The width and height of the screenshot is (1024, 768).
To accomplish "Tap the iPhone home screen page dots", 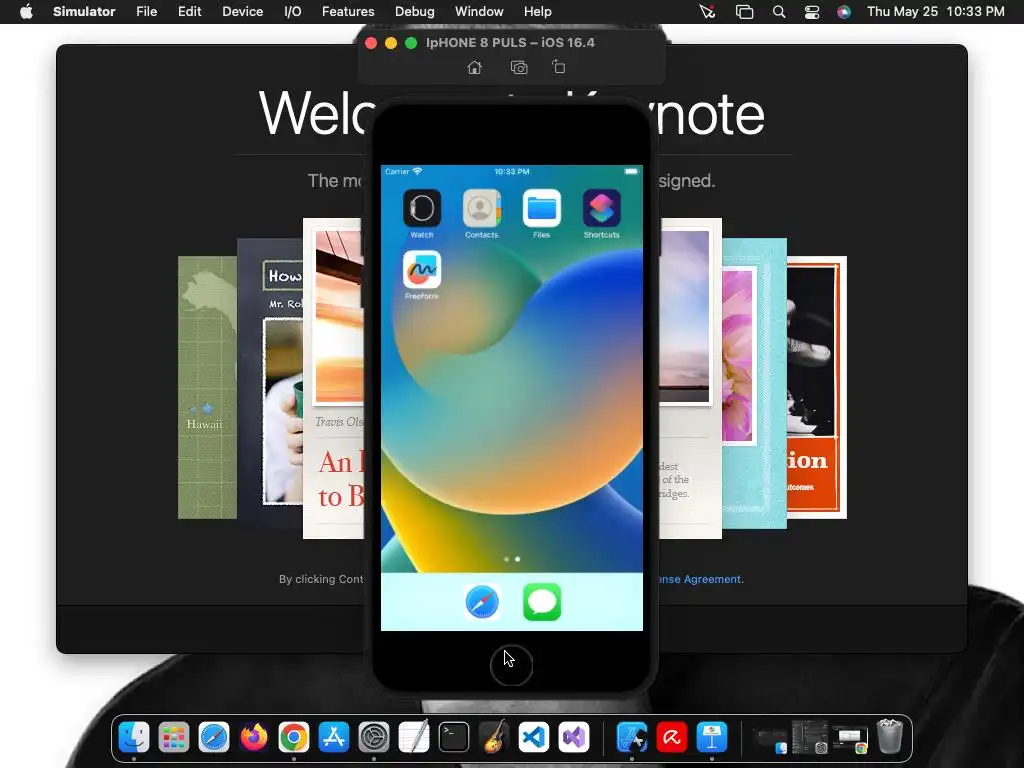I will 512,559.
